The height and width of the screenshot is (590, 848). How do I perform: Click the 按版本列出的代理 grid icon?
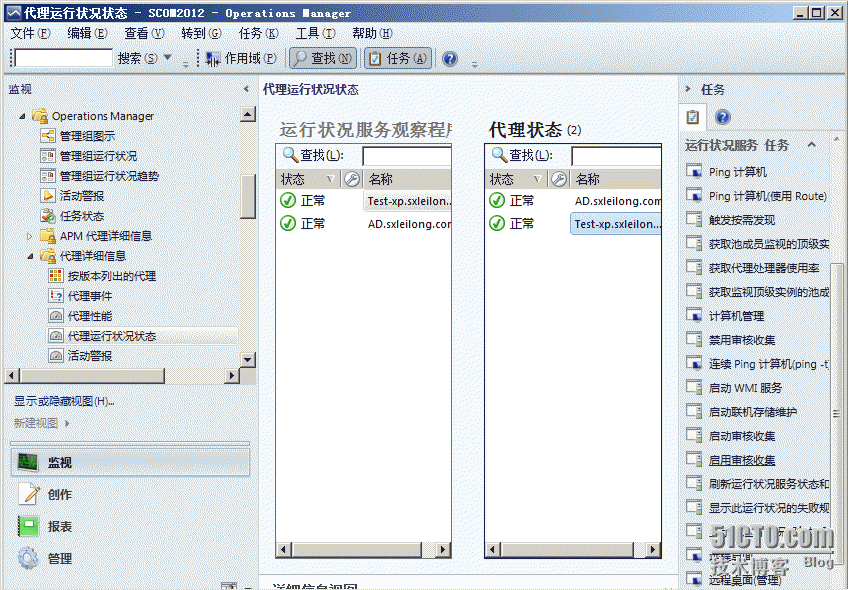point(56,276)
